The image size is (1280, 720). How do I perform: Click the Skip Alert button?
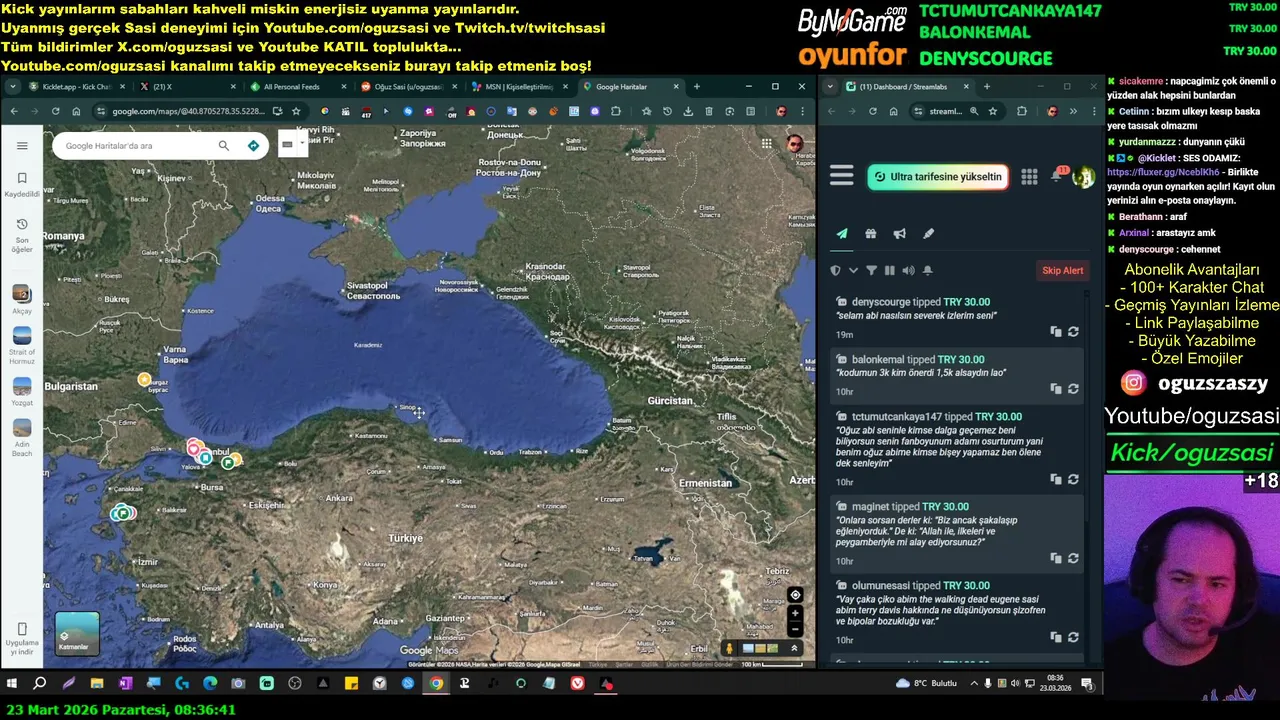[1062, 270]
